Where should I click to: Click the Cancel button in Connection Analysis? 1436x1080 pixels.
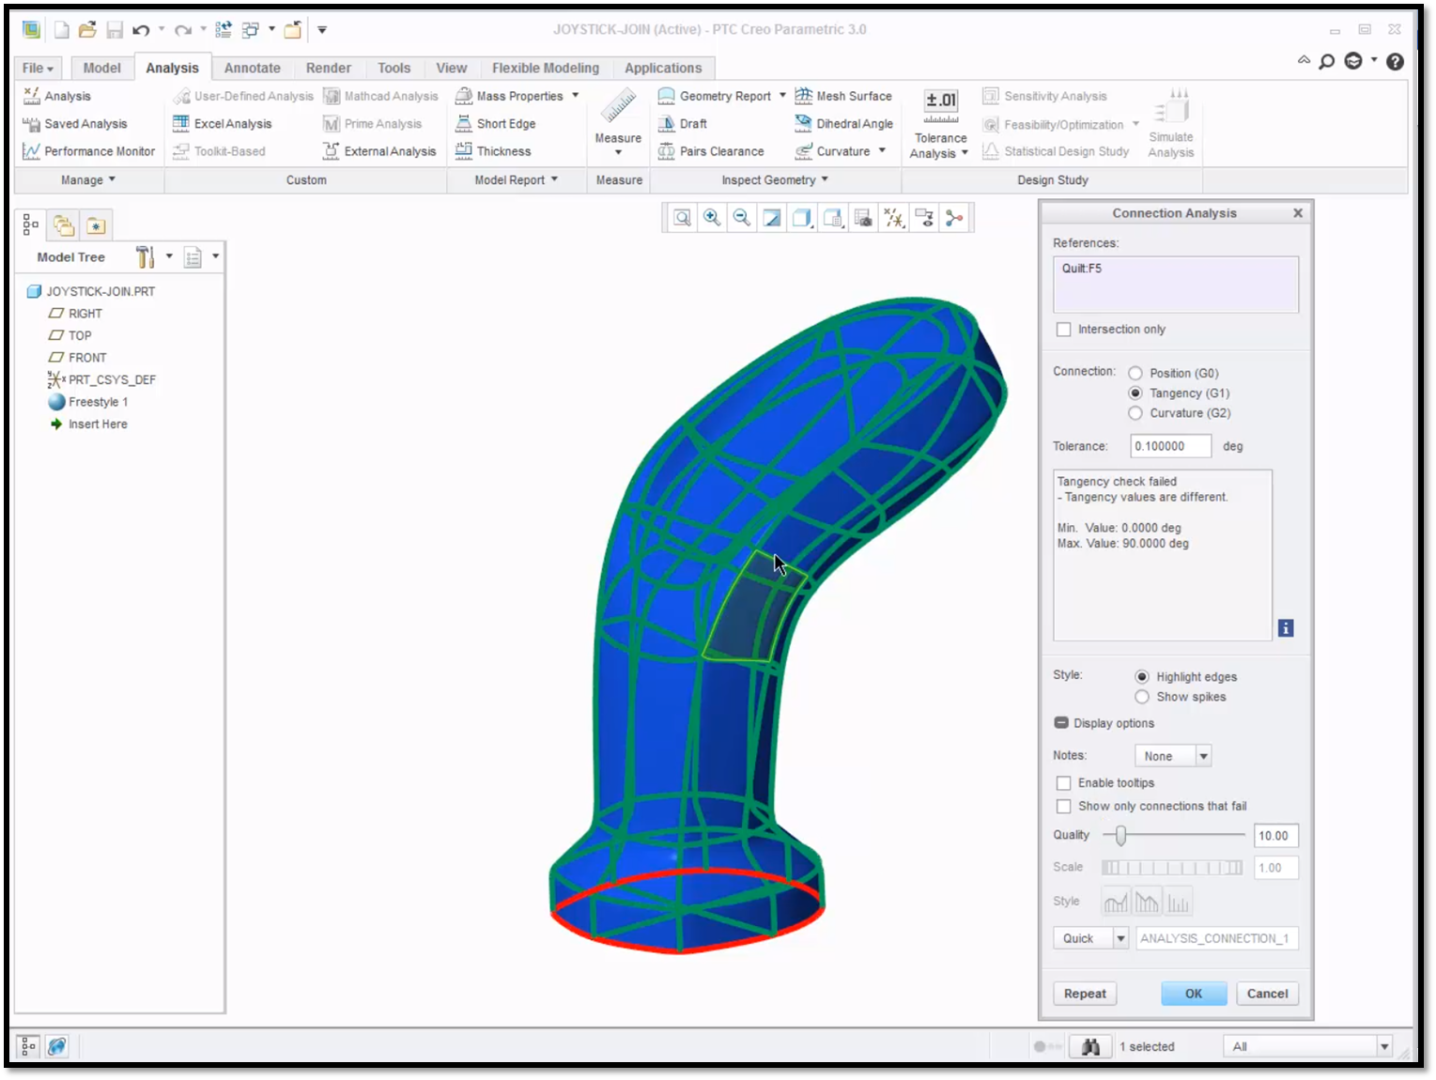click(x=1267, y=993)
